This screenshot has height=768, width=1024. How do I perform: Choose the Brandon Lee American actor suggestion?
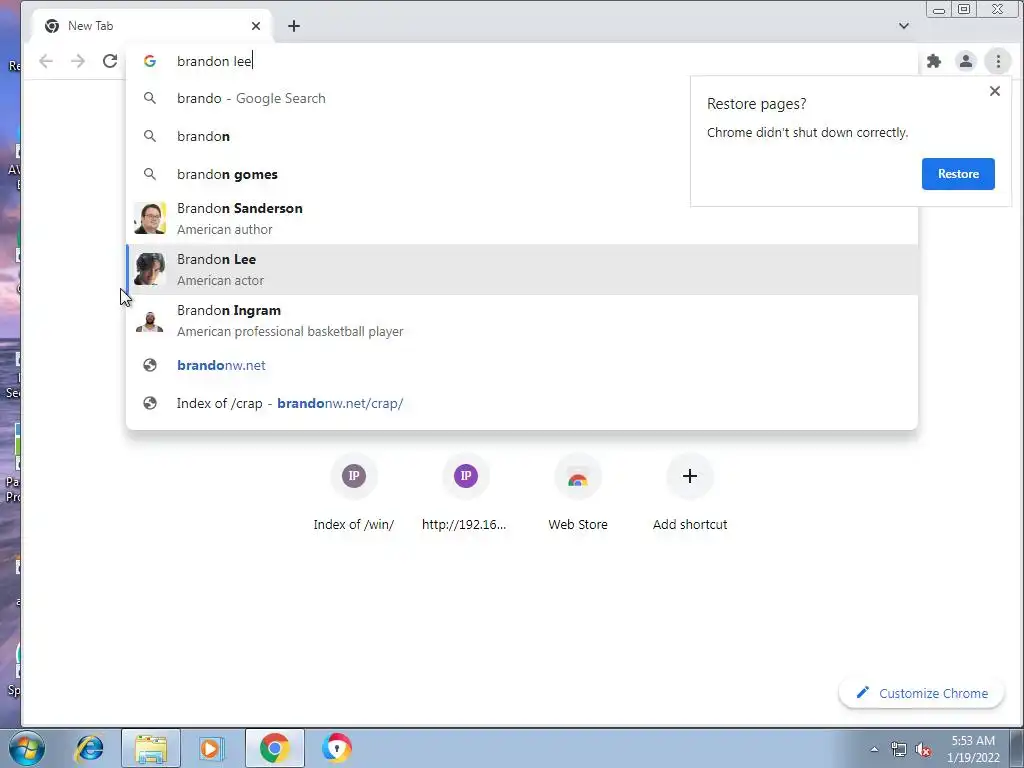pyautogui.click(x=522, y=270)
